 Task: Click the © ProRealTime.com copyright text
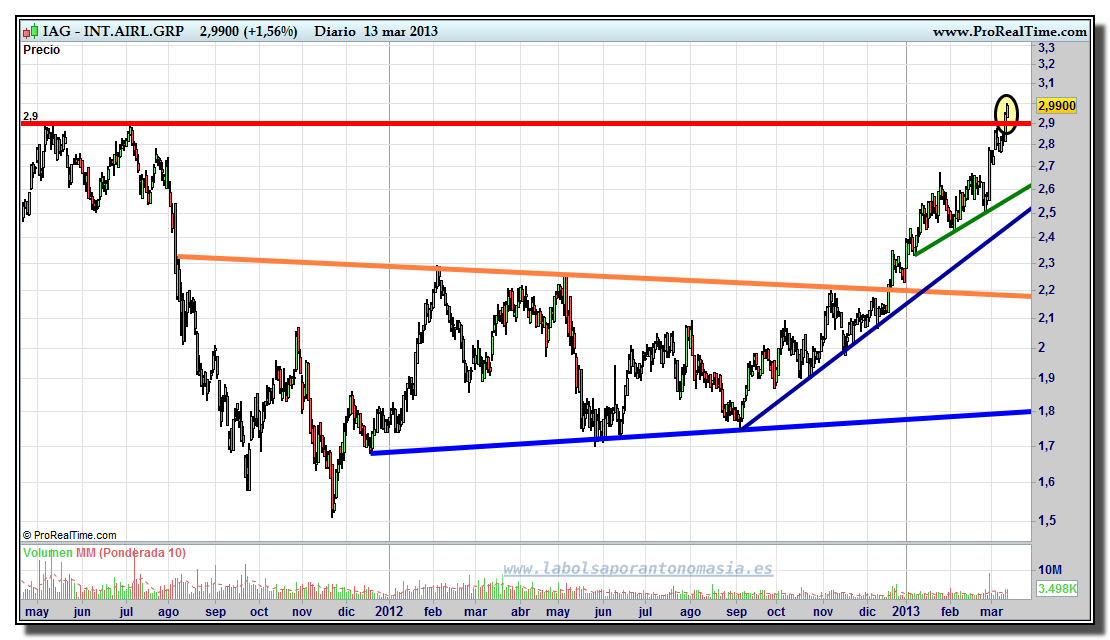click(x=70, y=535)
